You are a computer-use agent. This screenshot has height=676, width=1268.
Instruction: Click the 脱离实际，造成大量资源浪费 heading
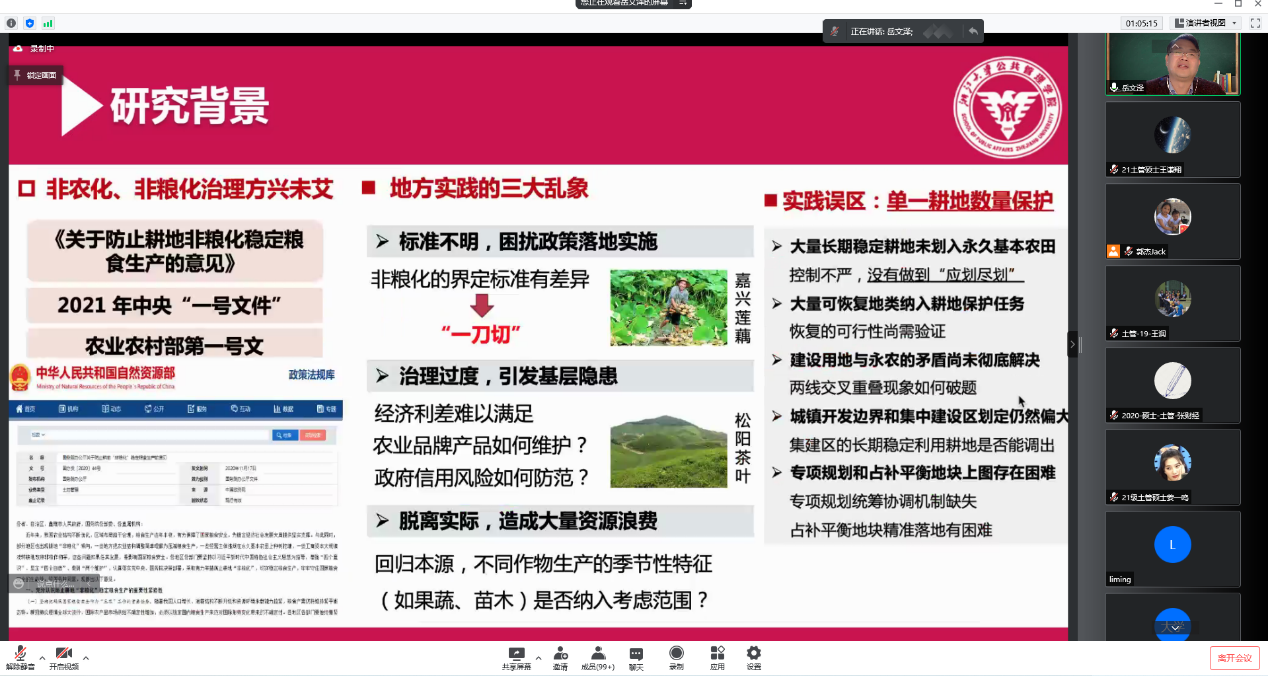coord(529,520)
